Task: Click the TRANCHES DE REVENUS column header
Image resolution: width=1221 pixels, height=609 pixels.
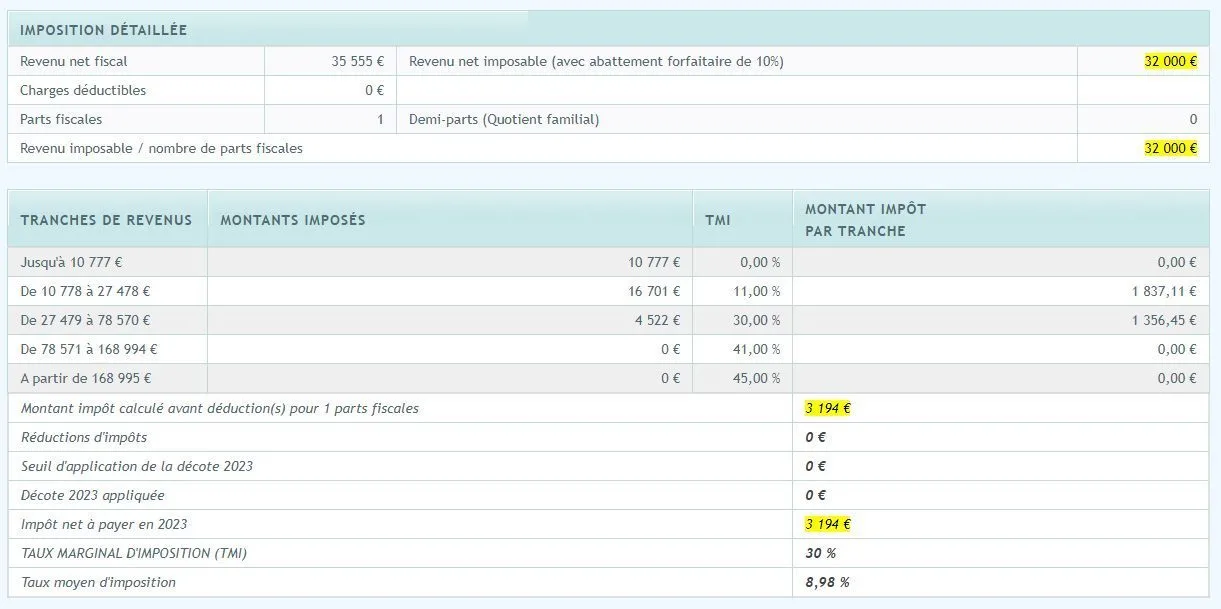Action: 106,220
